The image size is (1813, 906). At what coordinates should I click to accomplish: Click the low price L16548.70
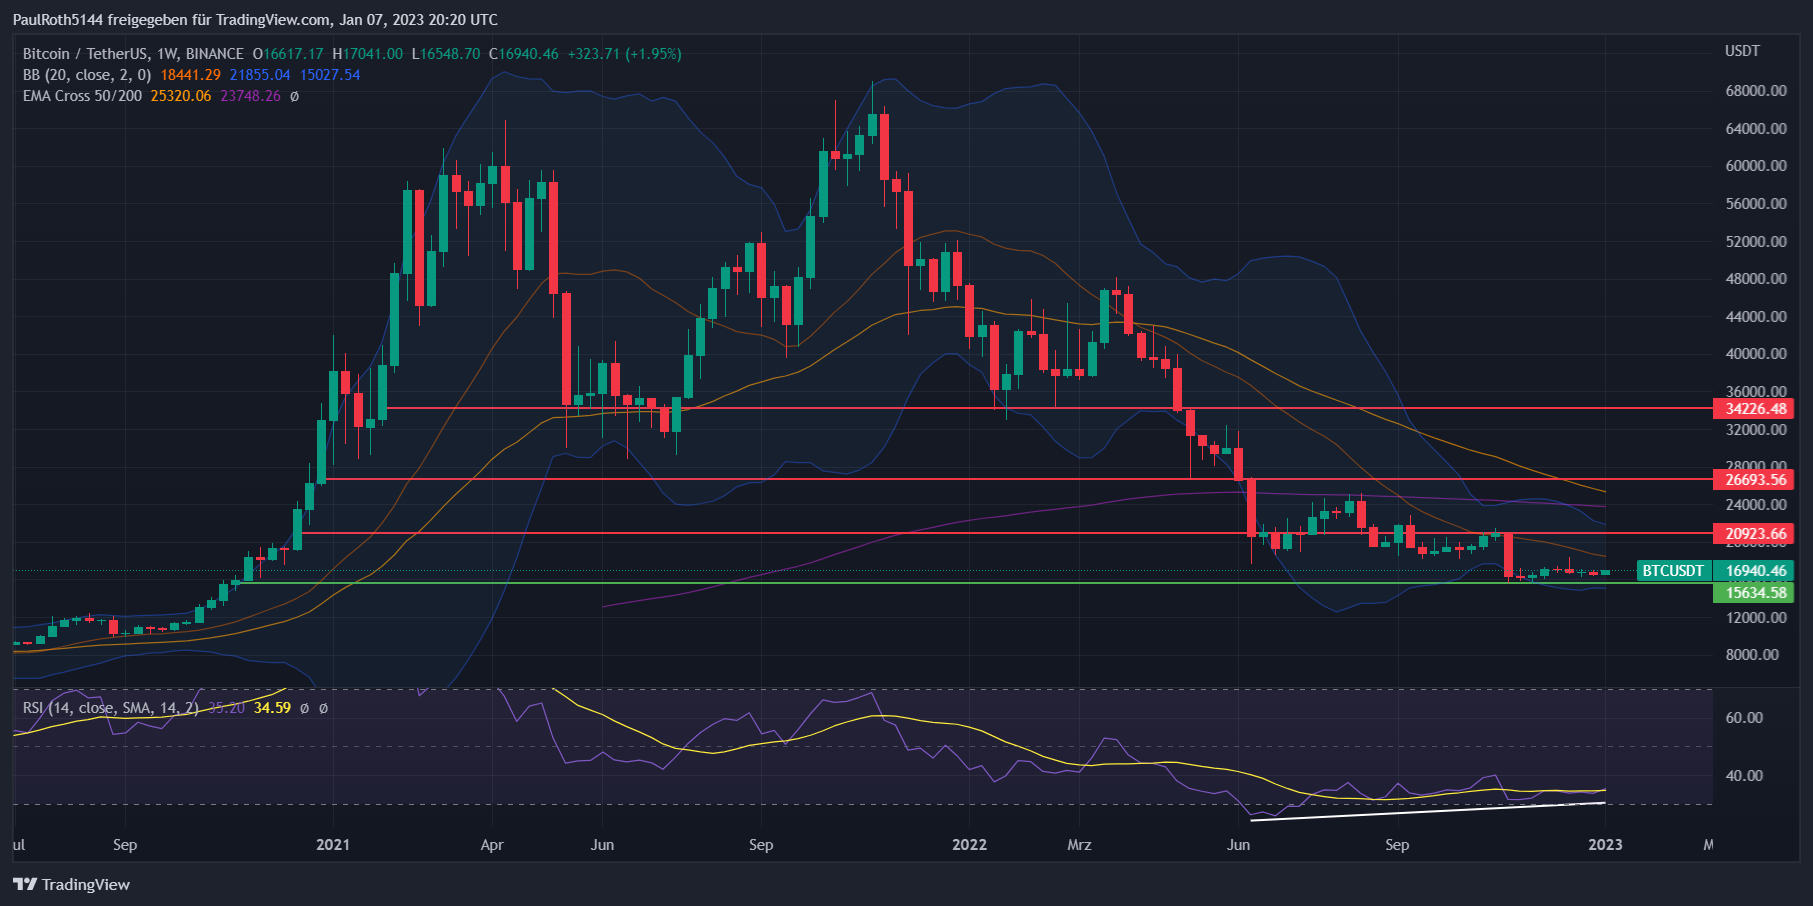(446, 54)
